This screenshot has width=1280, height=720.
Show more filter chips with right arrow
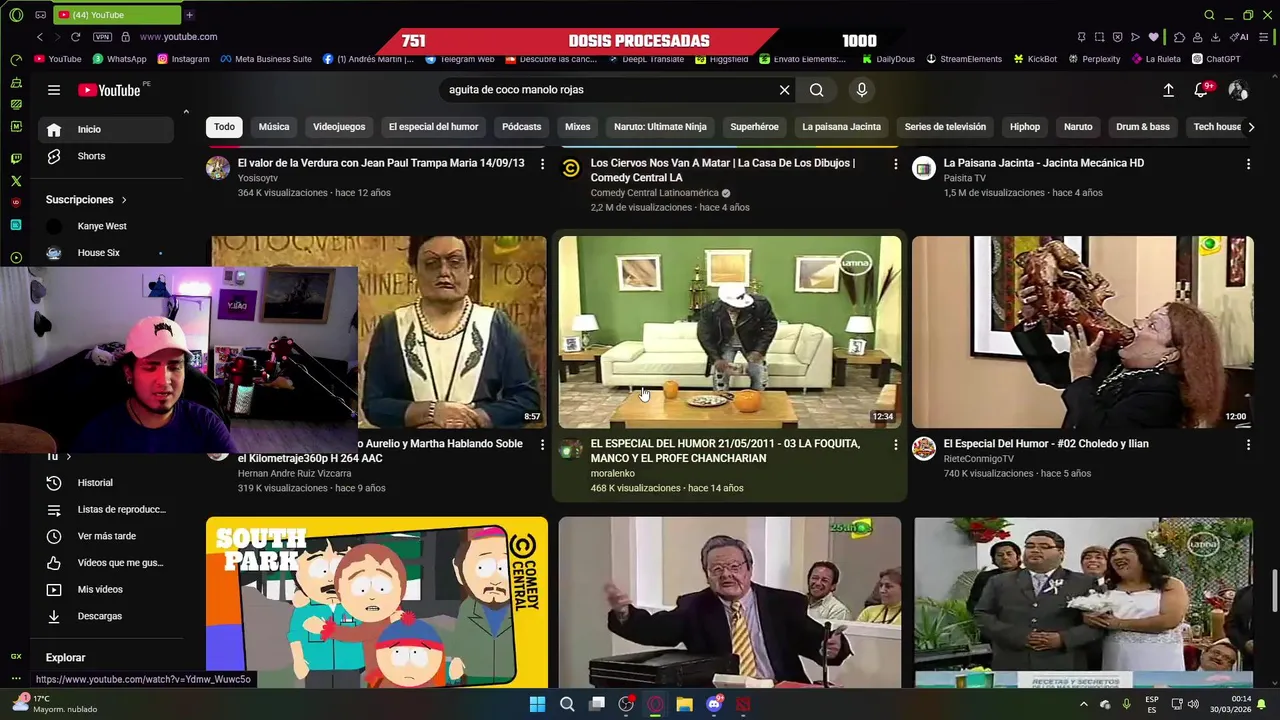(x=1250, y=127)
